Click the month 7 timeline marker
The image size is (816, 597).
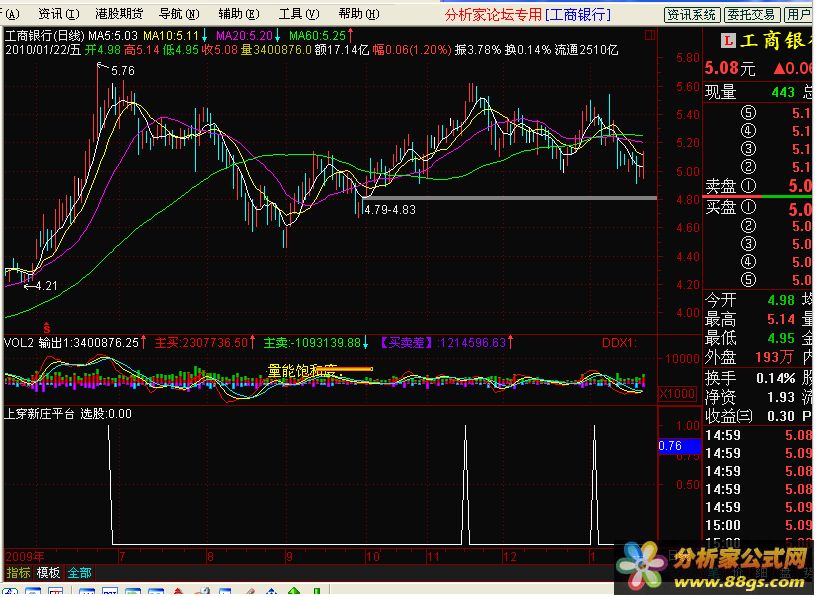tap(122, 557)
